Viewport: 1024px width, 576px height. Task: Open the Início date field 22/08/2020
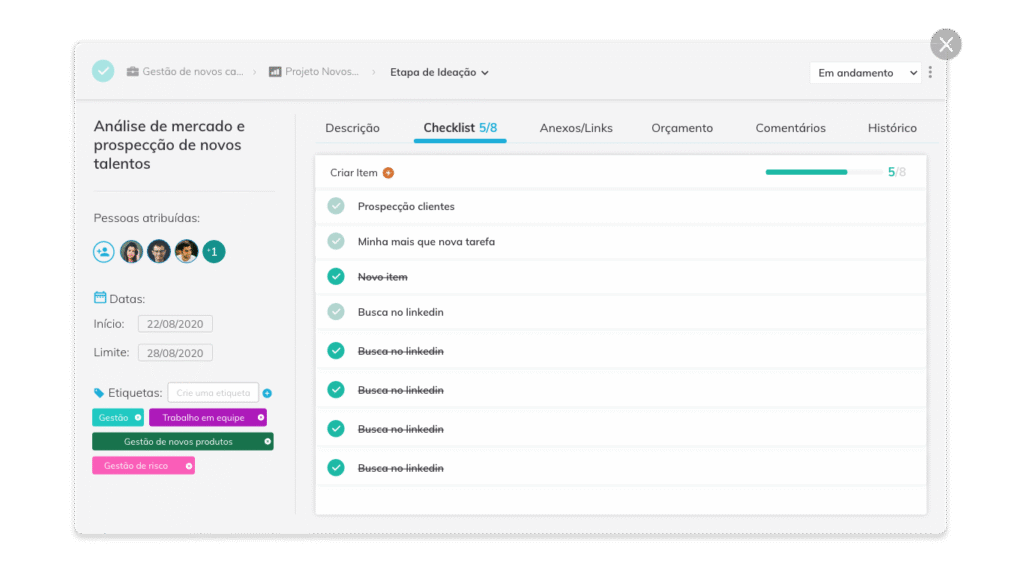(175, 324)
